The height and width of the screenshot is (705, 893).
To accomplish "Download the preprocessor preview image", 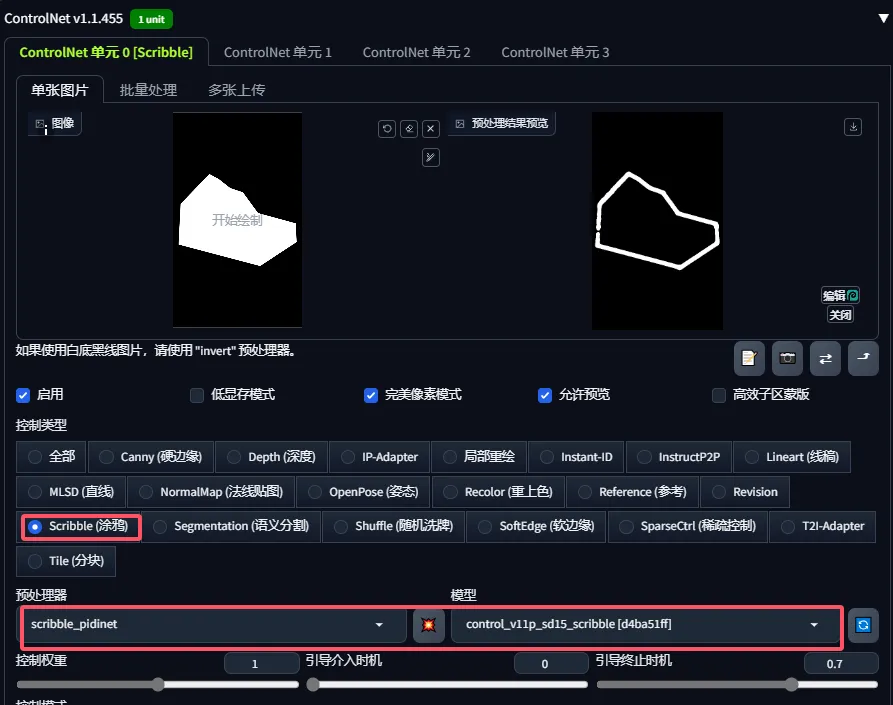I will point(853,126).
